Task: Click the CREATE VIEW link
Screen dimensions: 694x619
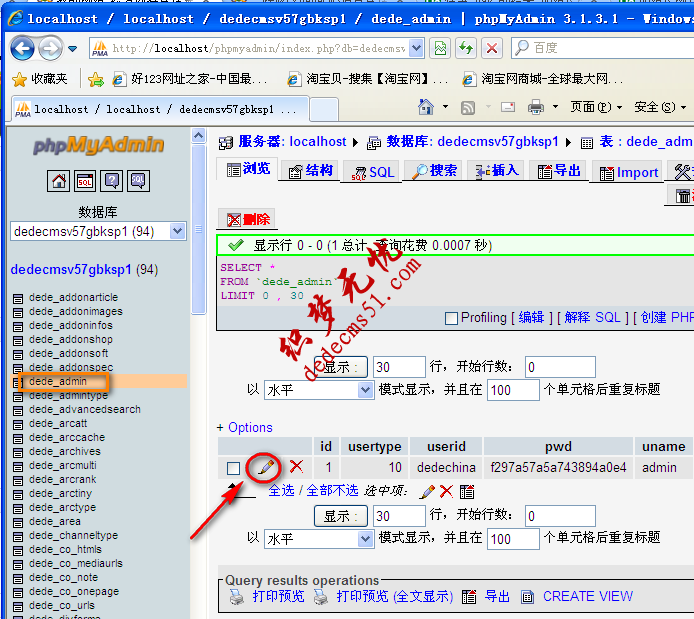Action: [x=587, y=596]
